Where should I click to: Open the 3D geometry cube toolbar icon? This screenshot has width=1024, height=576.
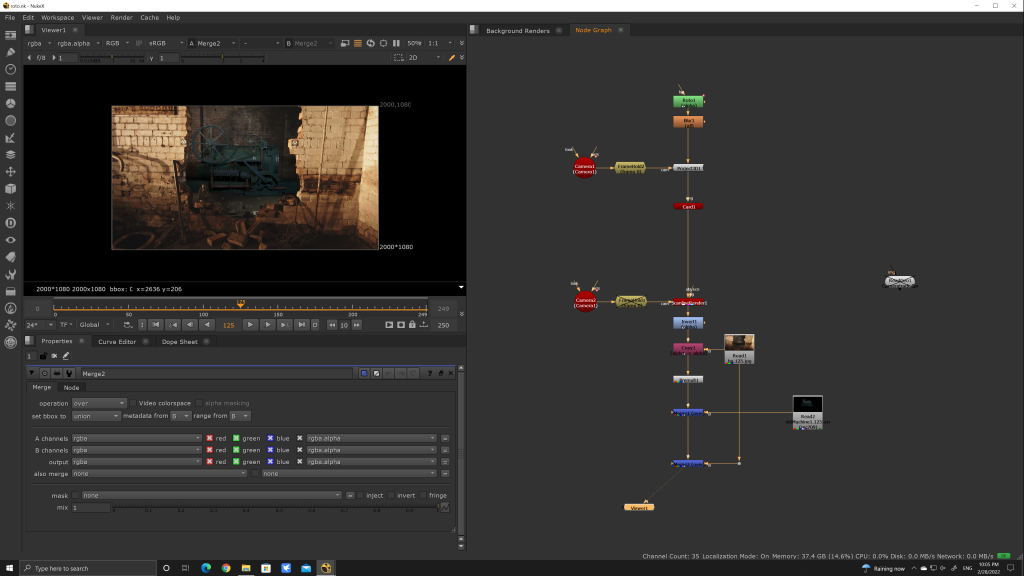pos(10,188)
